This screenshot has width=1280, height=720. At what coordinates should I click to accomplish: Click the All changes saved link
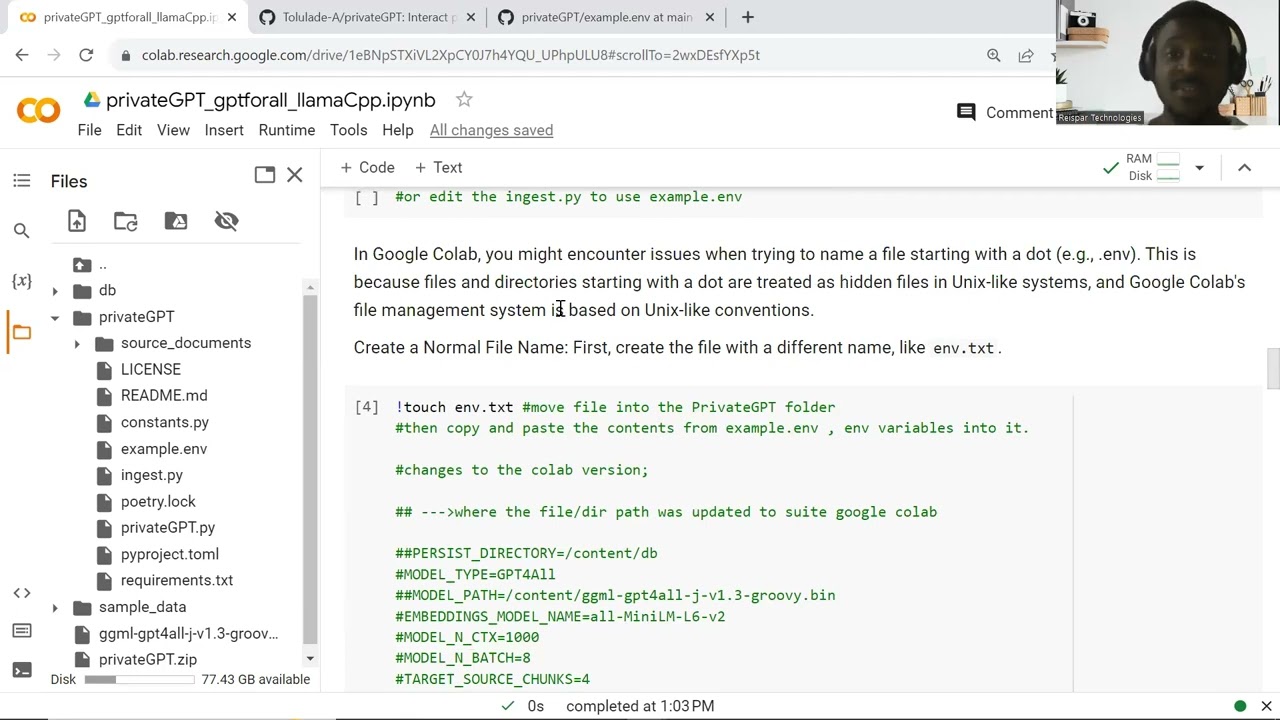(x=491, y=130)
